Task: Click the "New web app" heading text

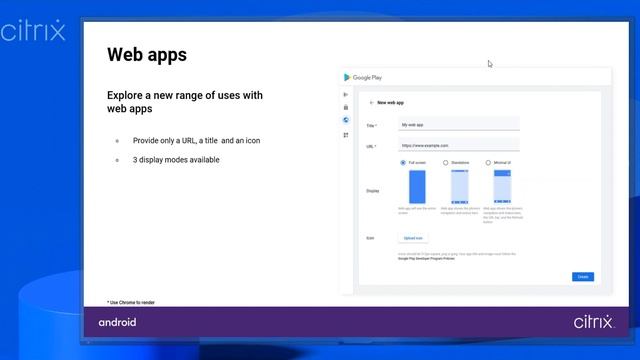Action: (390, 103)
